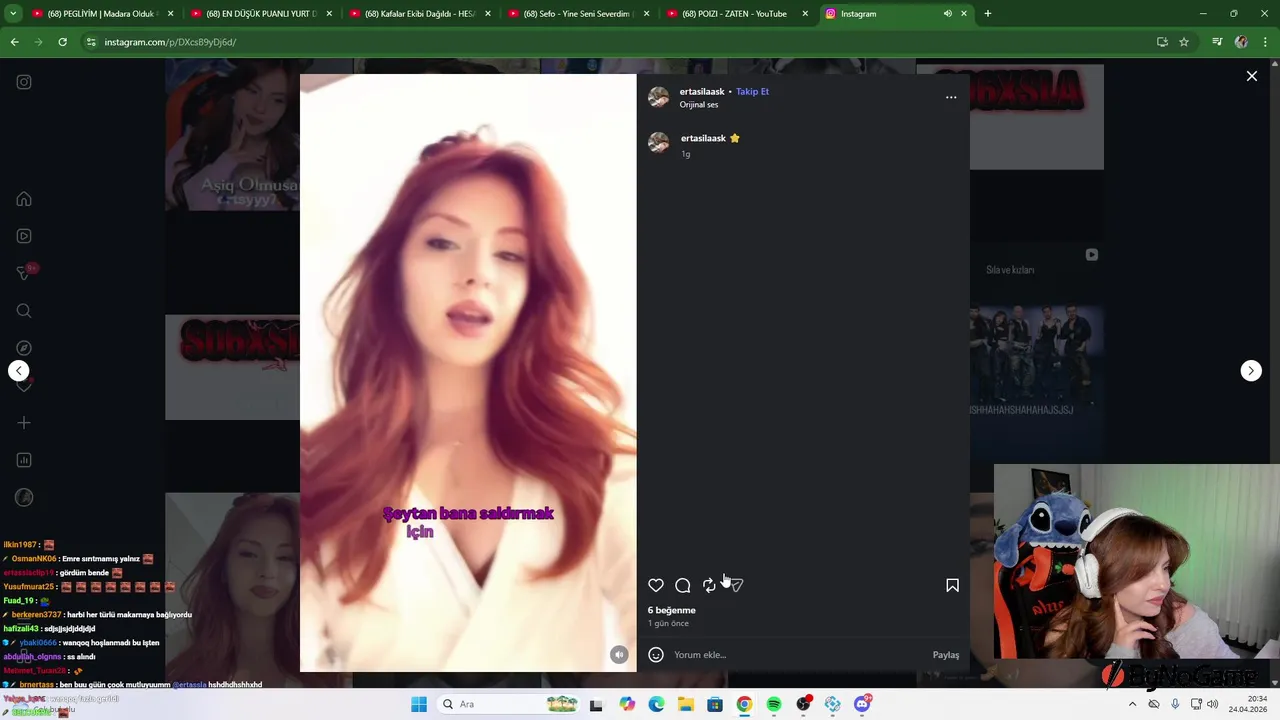The width and height of the screenshot is (1280, 720).
Task: Click the reel video to pause it
Action: pos(468,372)
